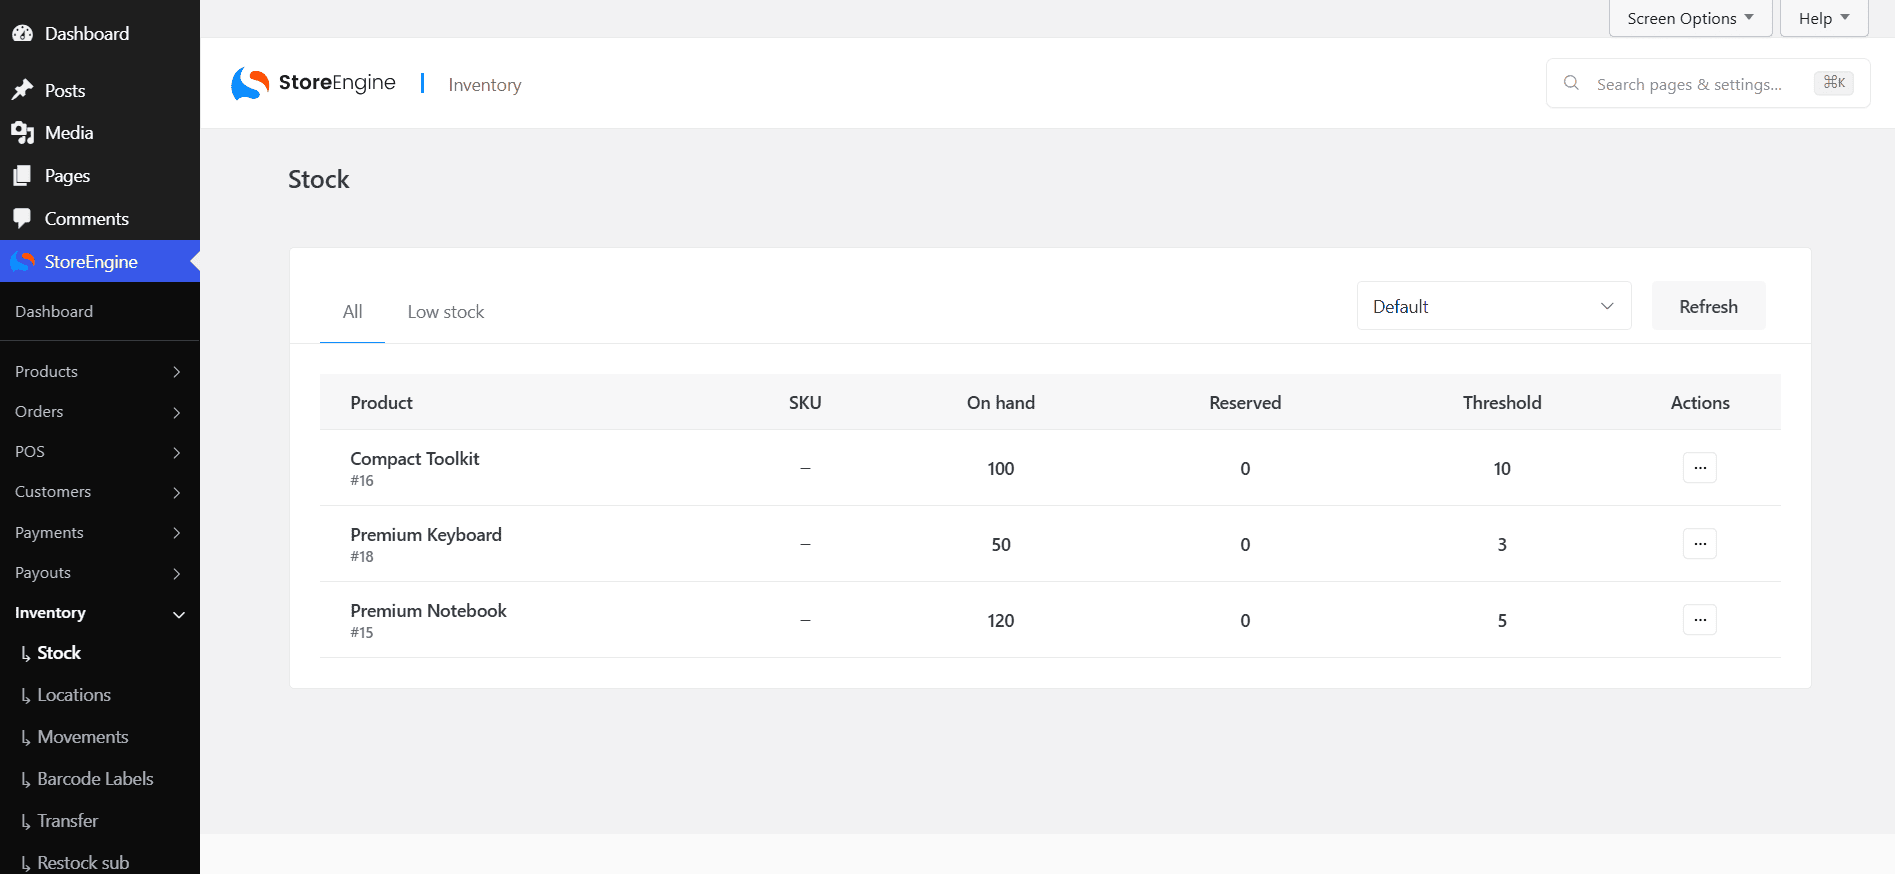The width and height of the screenshot is (1895, 874).
Task: Click the On hand column header
Action: [x=1001, y=403]
